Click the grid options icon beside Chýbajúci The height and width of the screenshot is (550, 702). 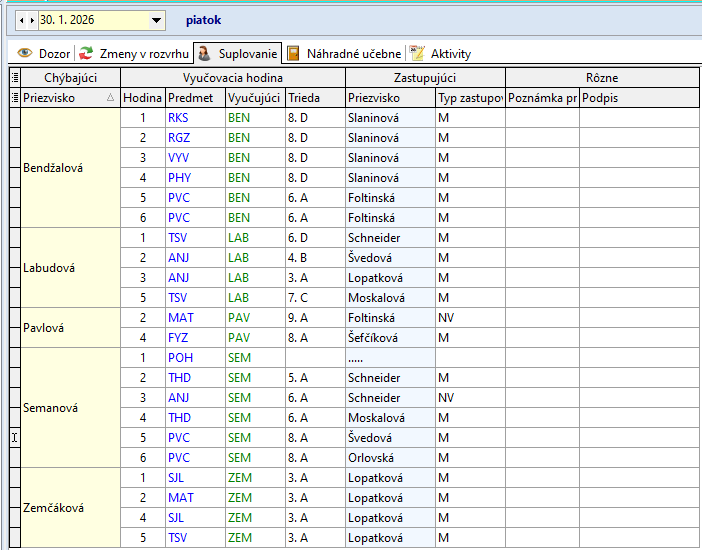click(x=14, y=77)
